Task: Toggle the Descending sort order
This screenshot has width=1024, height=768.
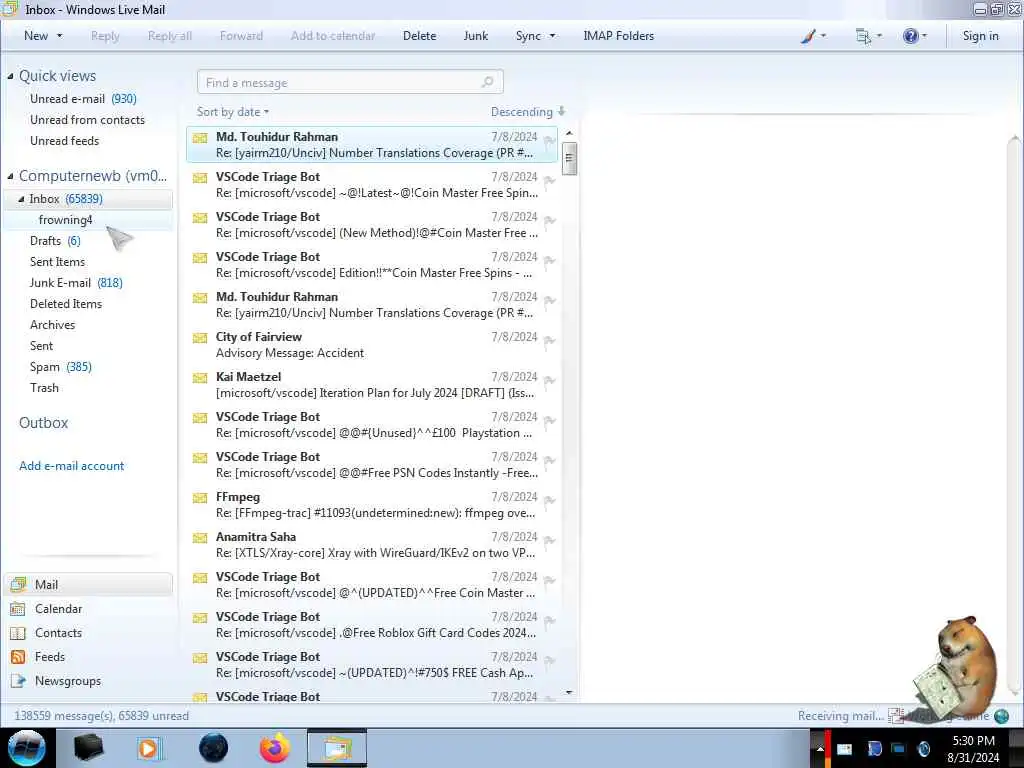Action: tap(528, 112)
